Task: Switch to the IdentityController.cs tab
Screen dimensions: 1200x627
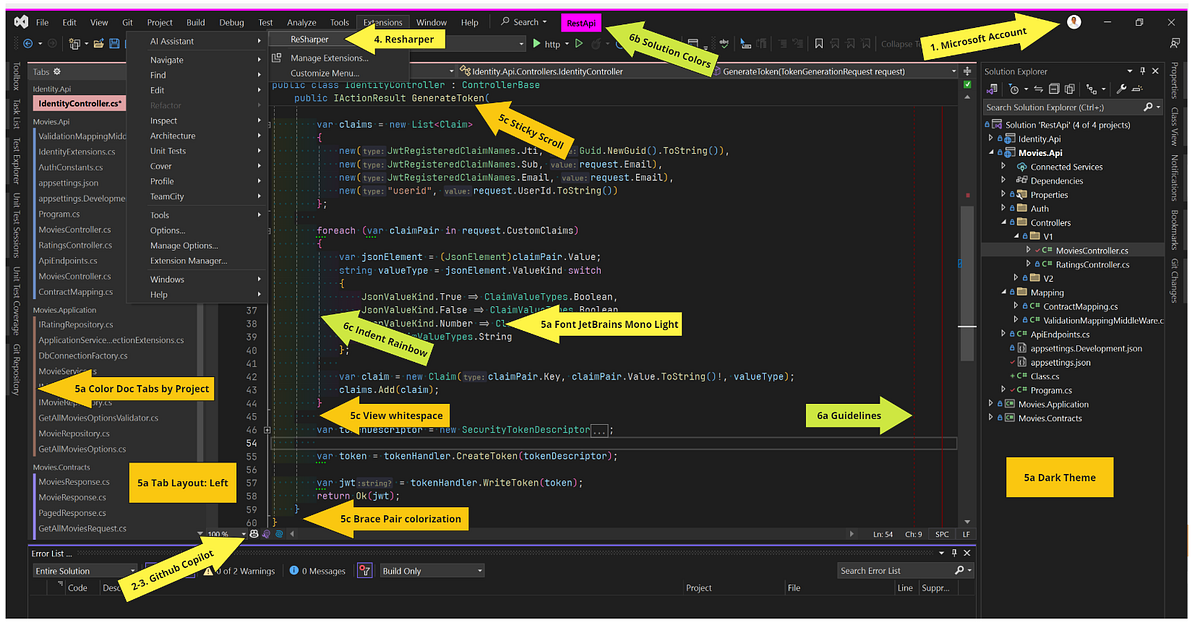Action: point(79,102)
